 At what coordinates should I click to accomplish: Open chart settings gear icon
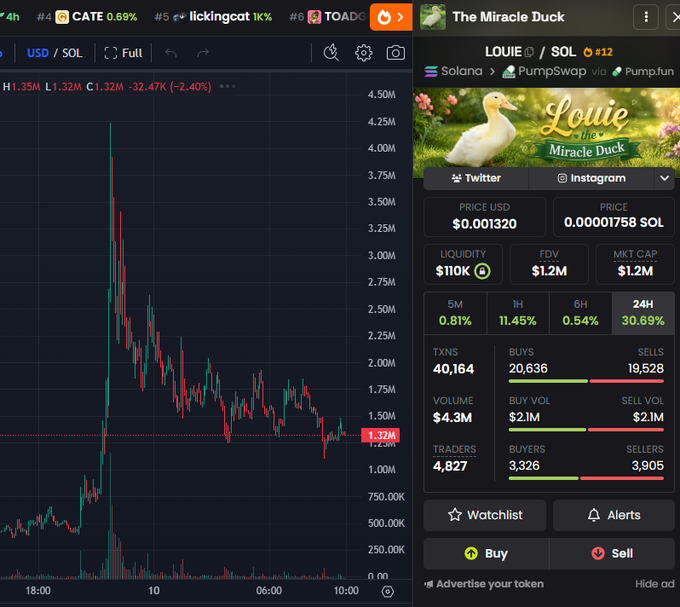(x=363, y=53)
